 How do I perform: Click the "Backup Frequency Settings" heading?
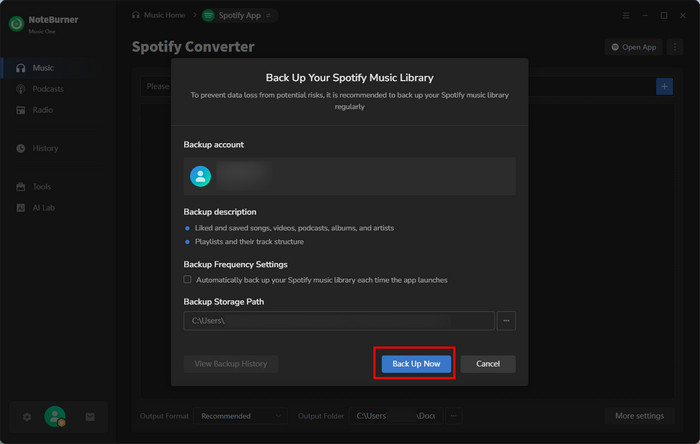tap(235, 264)
